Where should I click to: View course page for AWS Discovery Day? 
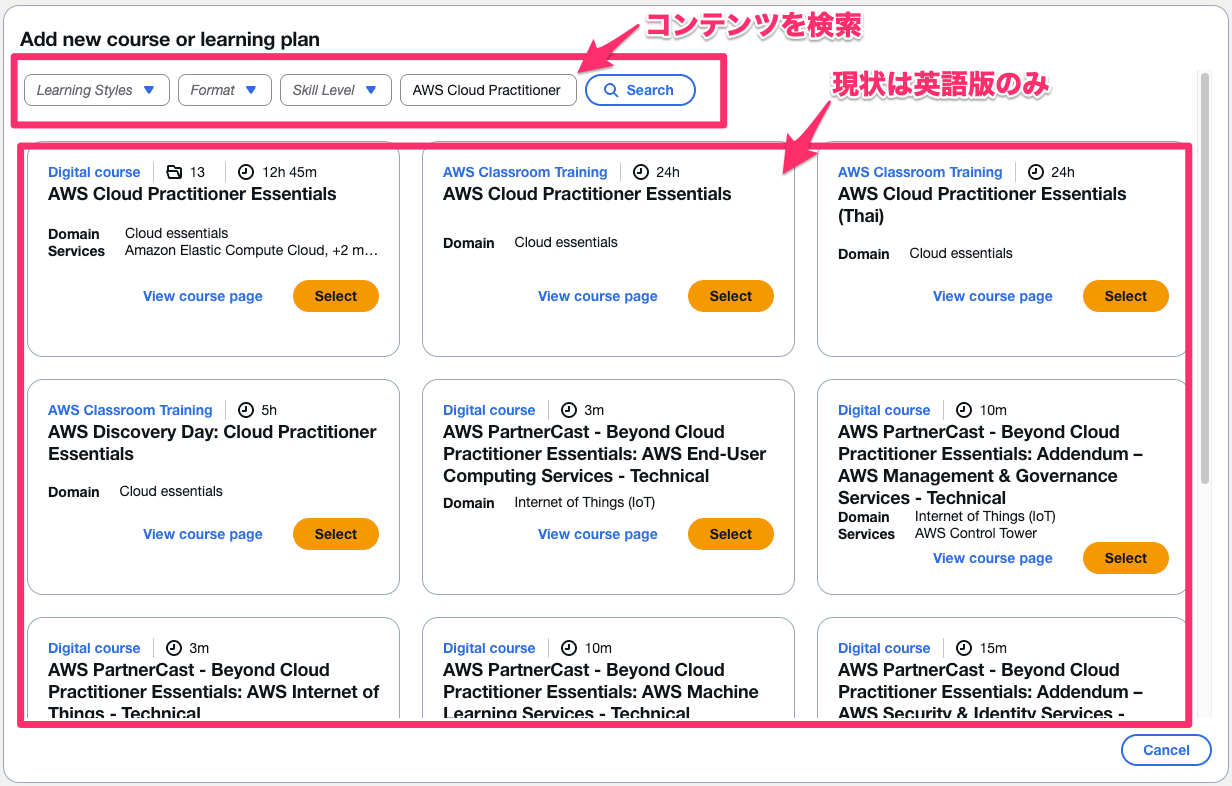coord(203,534)
